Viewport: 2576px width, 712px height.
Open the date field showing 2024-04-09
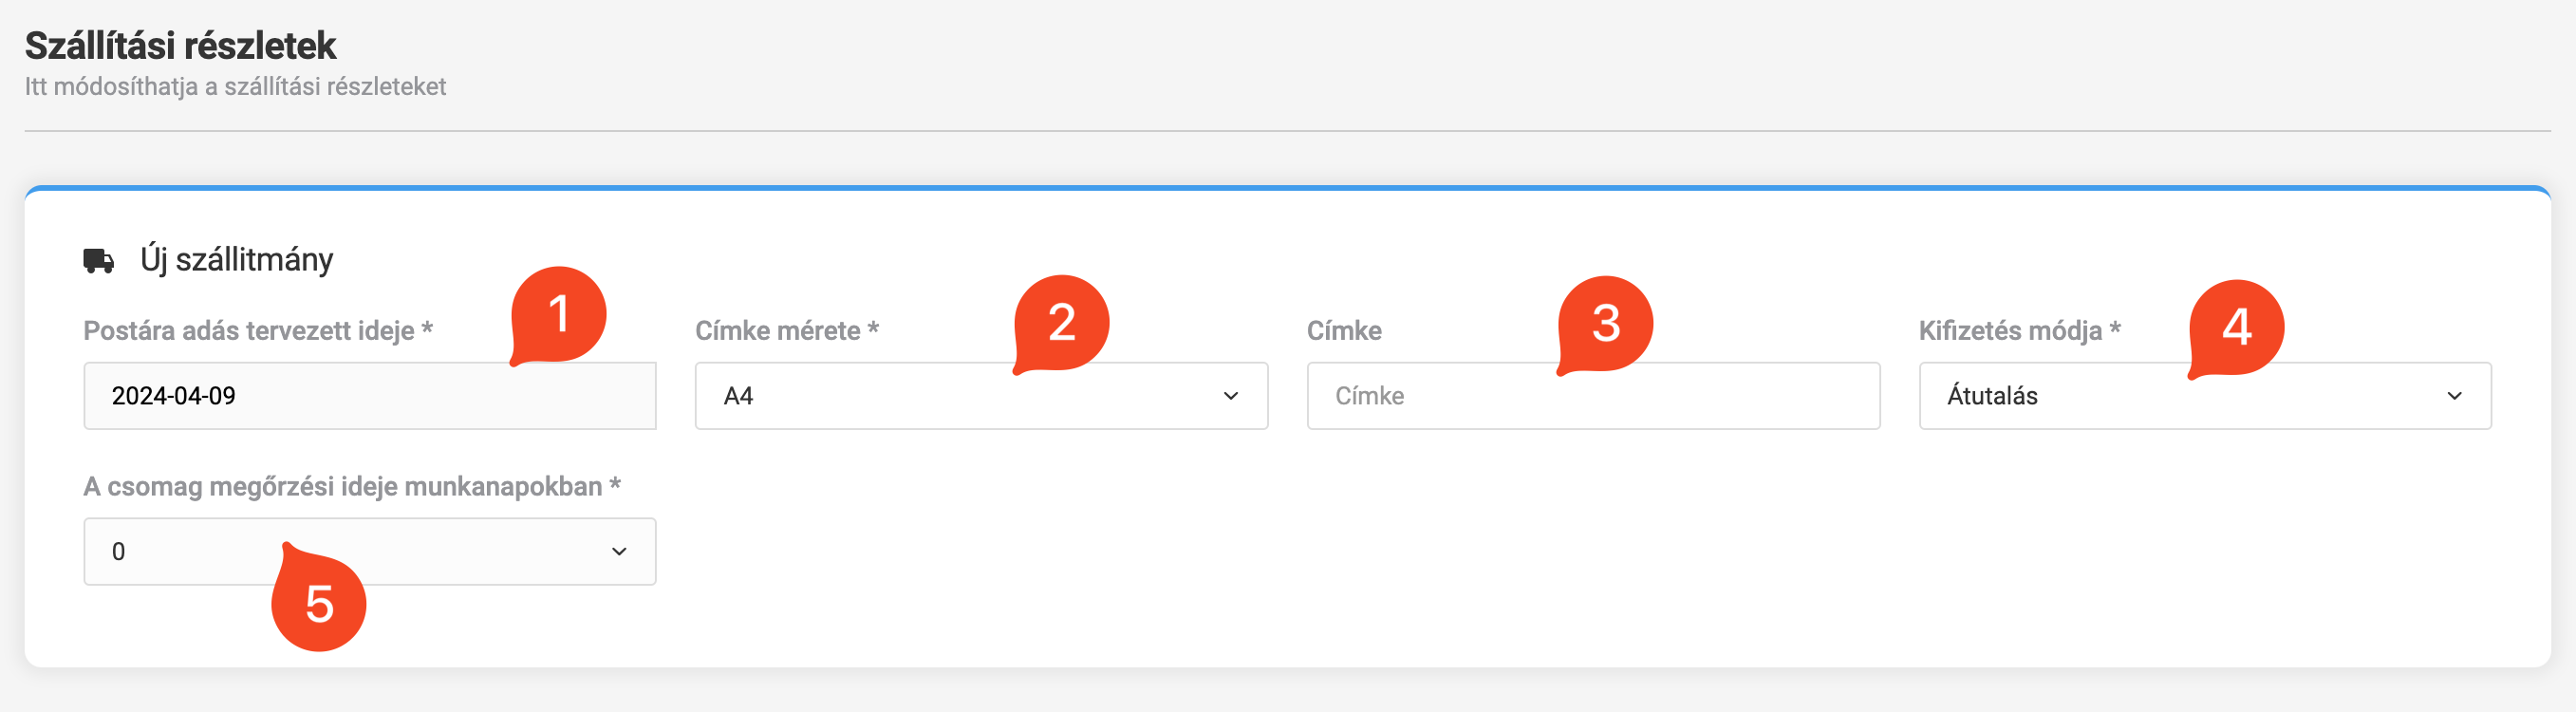coord(369,396)
